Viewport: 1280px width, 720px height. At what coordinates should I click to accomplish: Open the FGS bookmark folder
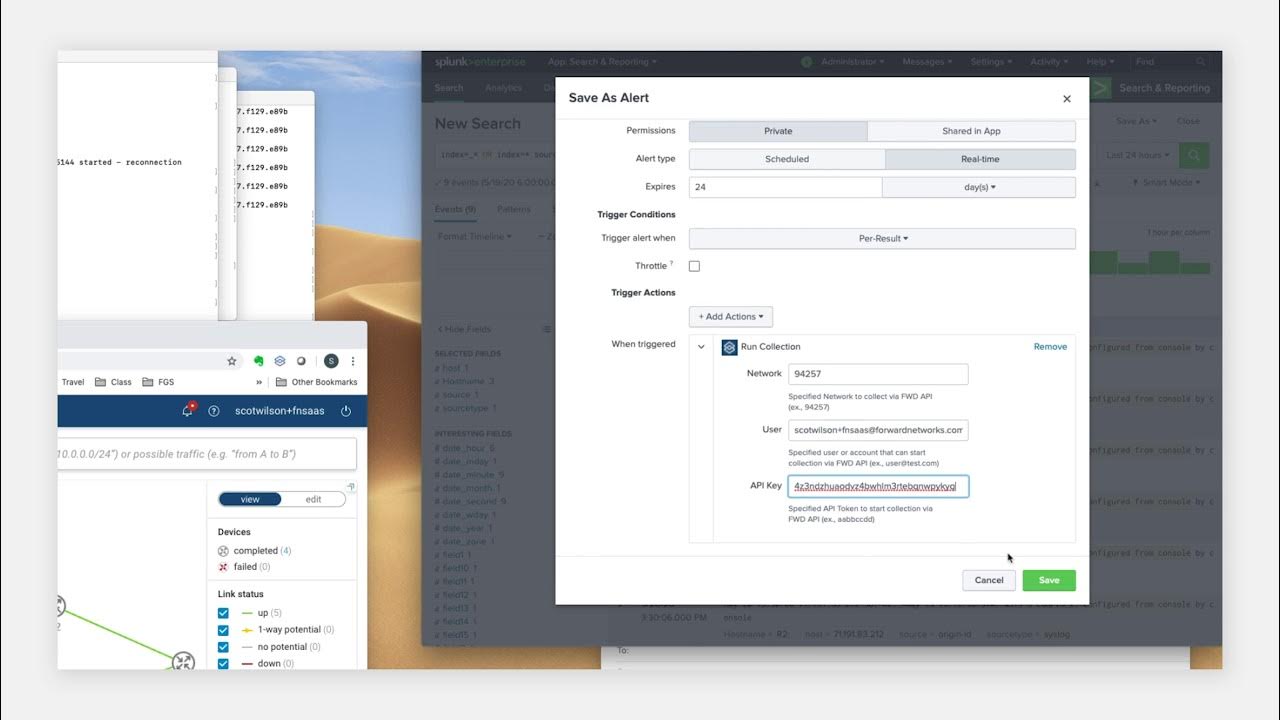(x=158, y=382)
